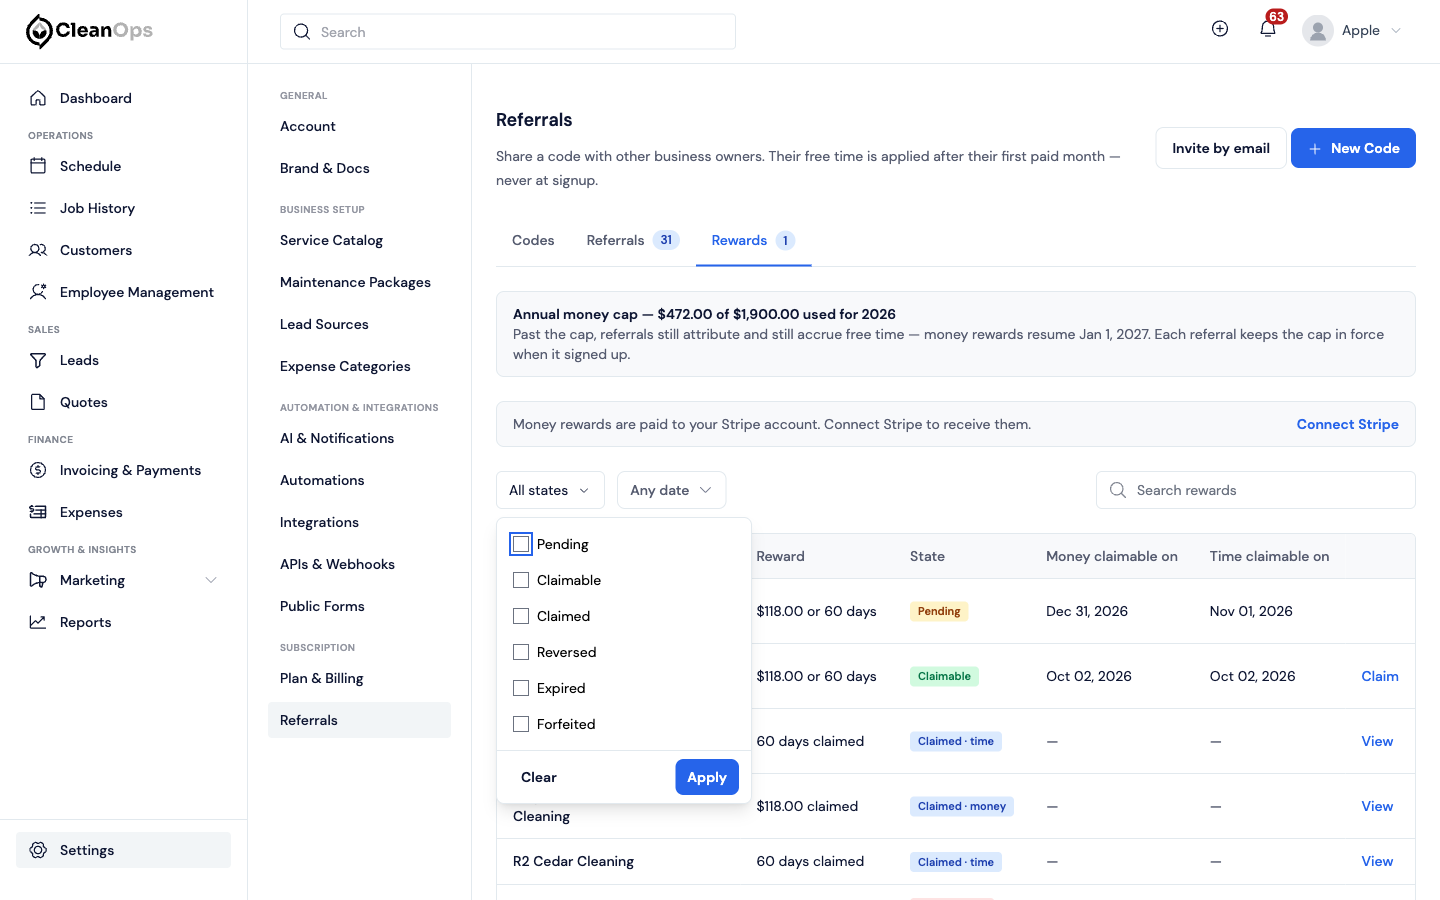Expand the Marketing submenu chevron
This screenshot has height=900, width=1440.
pos(211,580)
